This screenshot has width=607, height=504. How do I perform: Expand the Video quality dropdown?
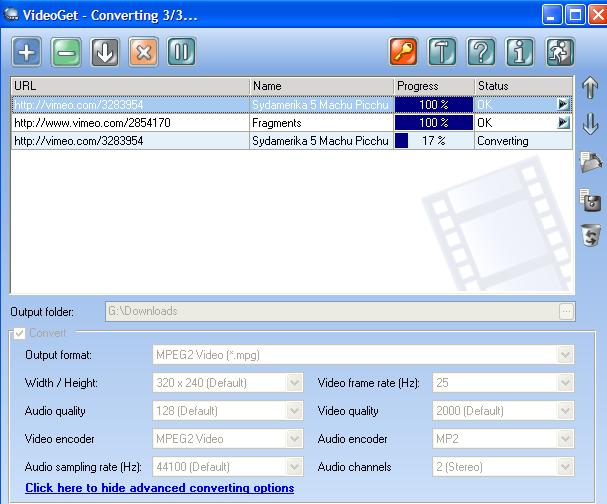(565, 411)
